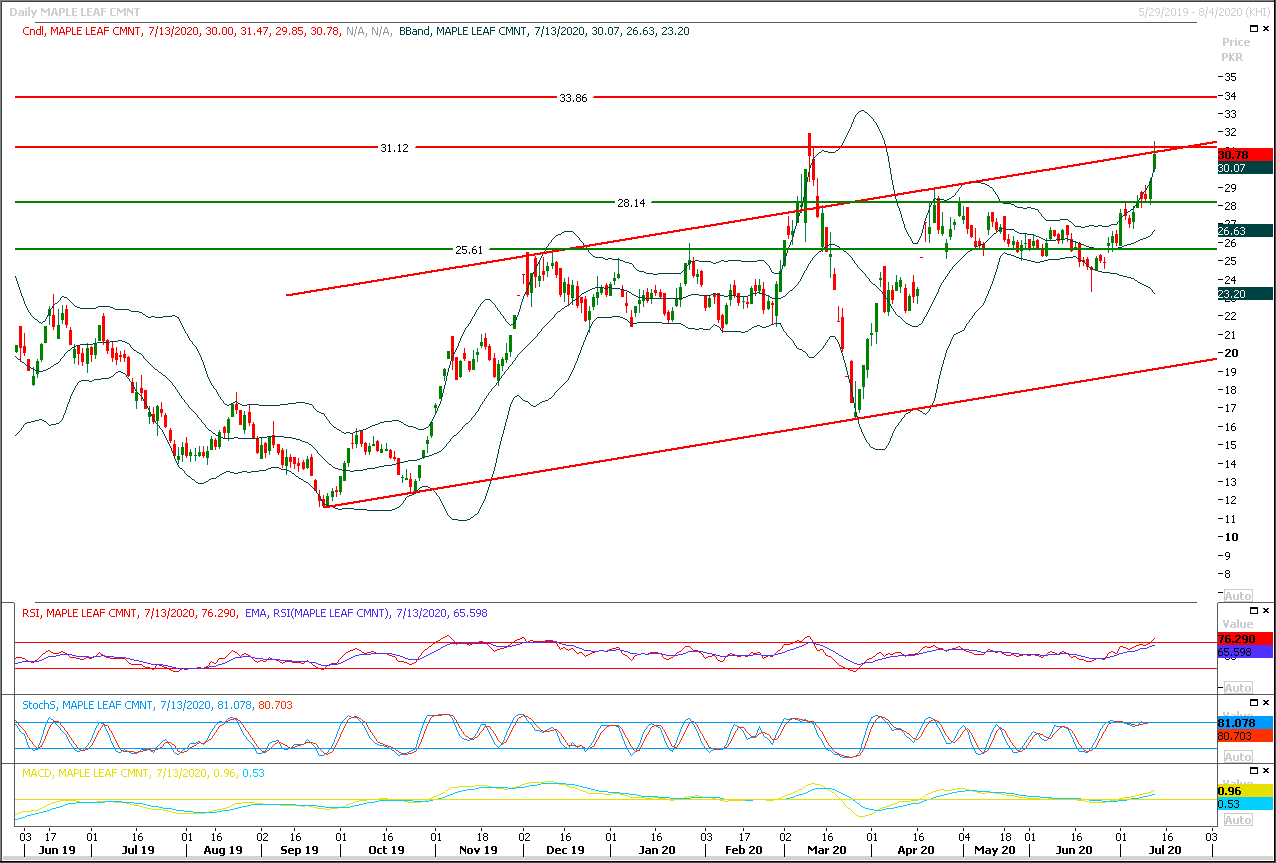Viewport: 1276px width, 863px height.
Task: Close the MACD indicator pane
Action: click(1265, 771)
